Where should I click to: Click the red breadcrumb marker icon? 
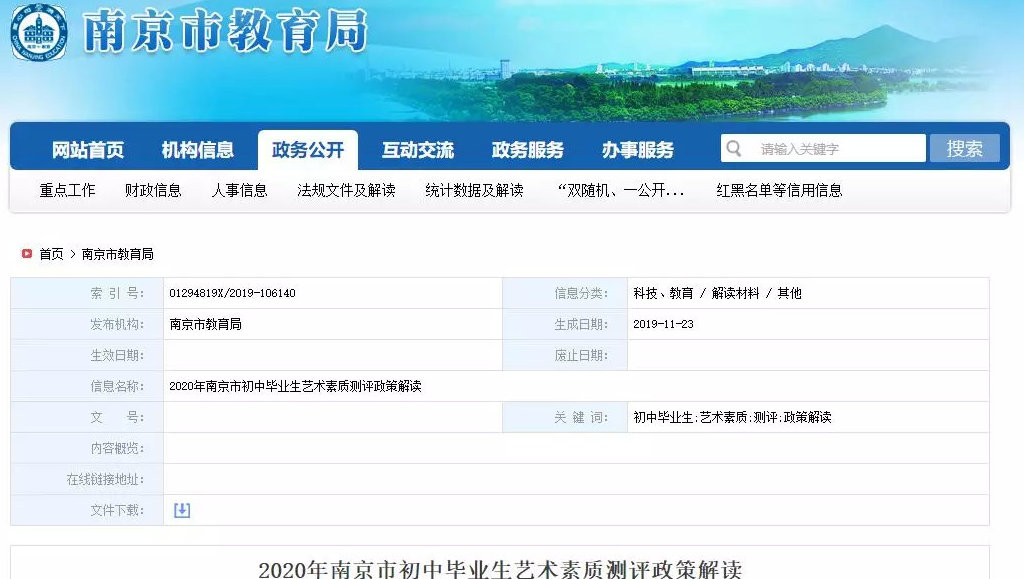[27, 253]
